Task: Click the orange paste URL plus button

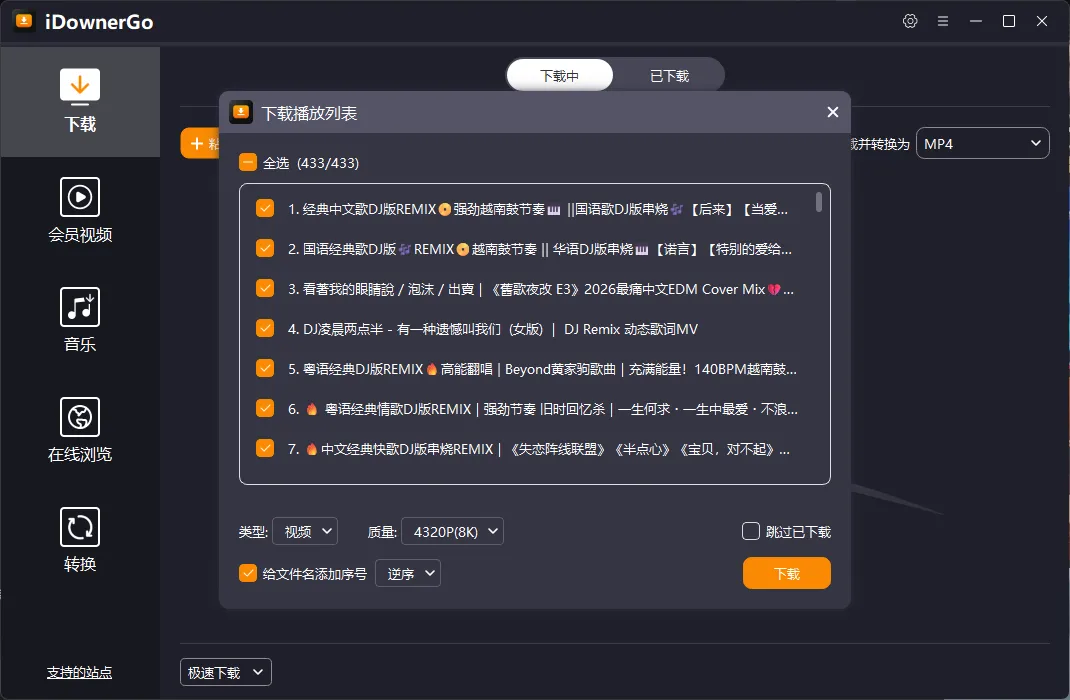Action: [200, 143]
